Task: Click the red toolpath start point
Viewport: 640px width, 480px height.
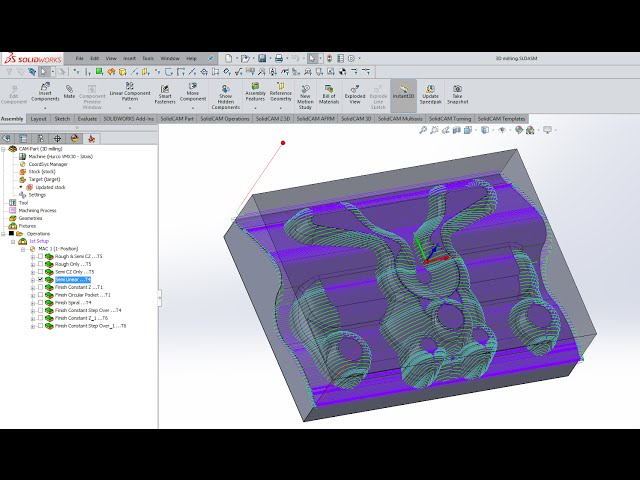Action: (x=283, y=143)
